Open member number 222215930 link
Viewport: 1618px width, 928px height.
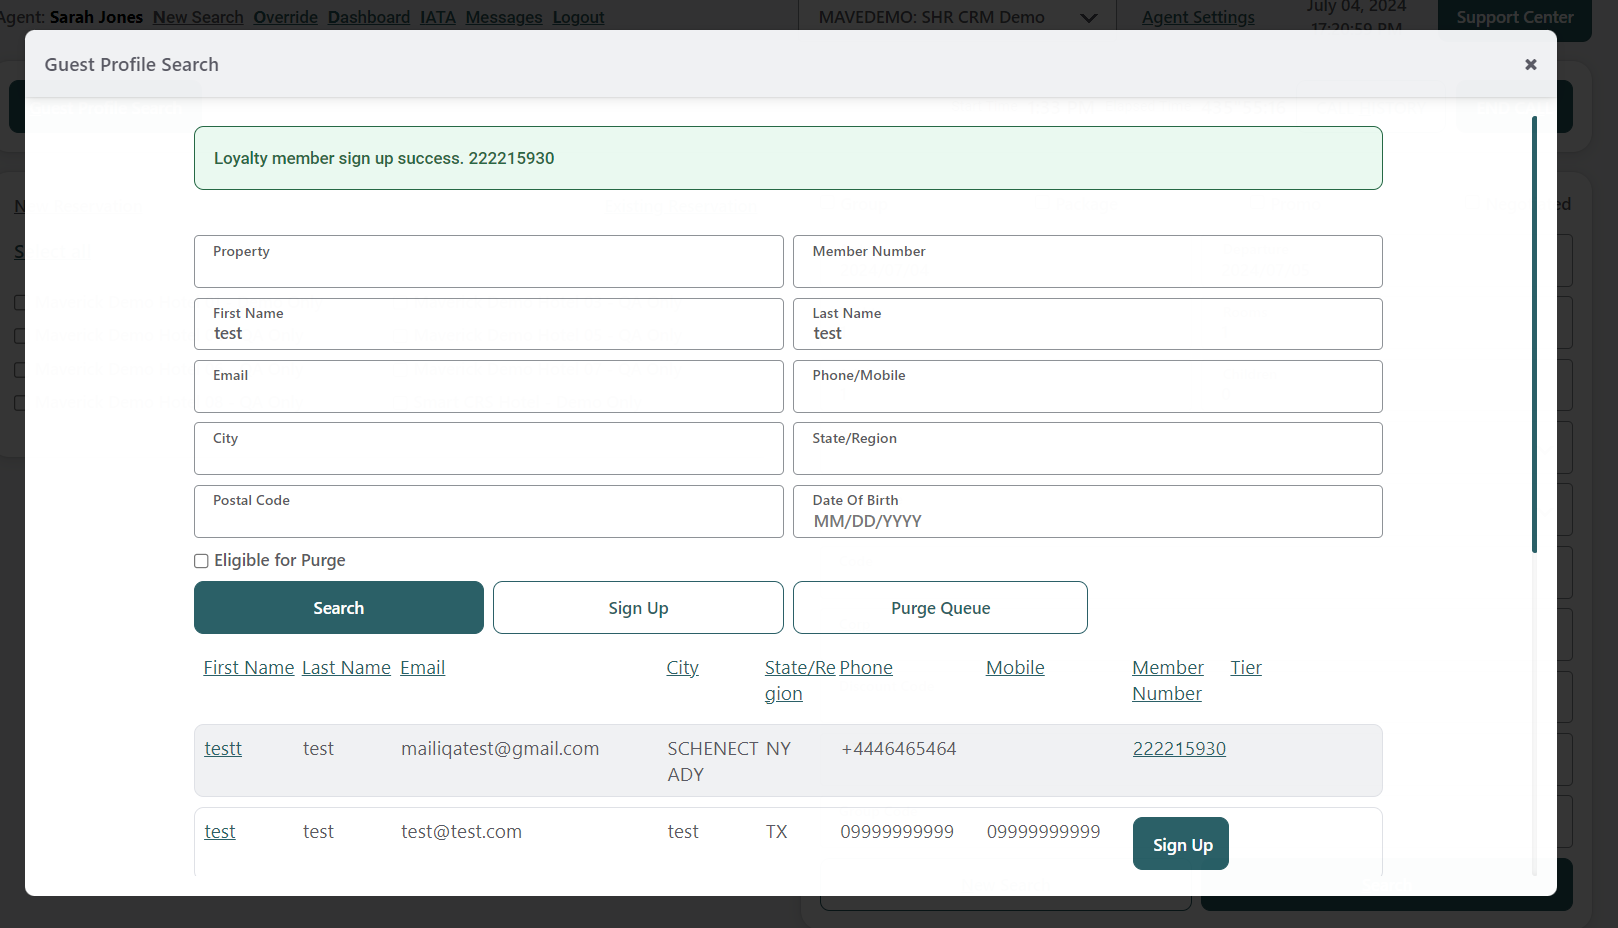1179,749
